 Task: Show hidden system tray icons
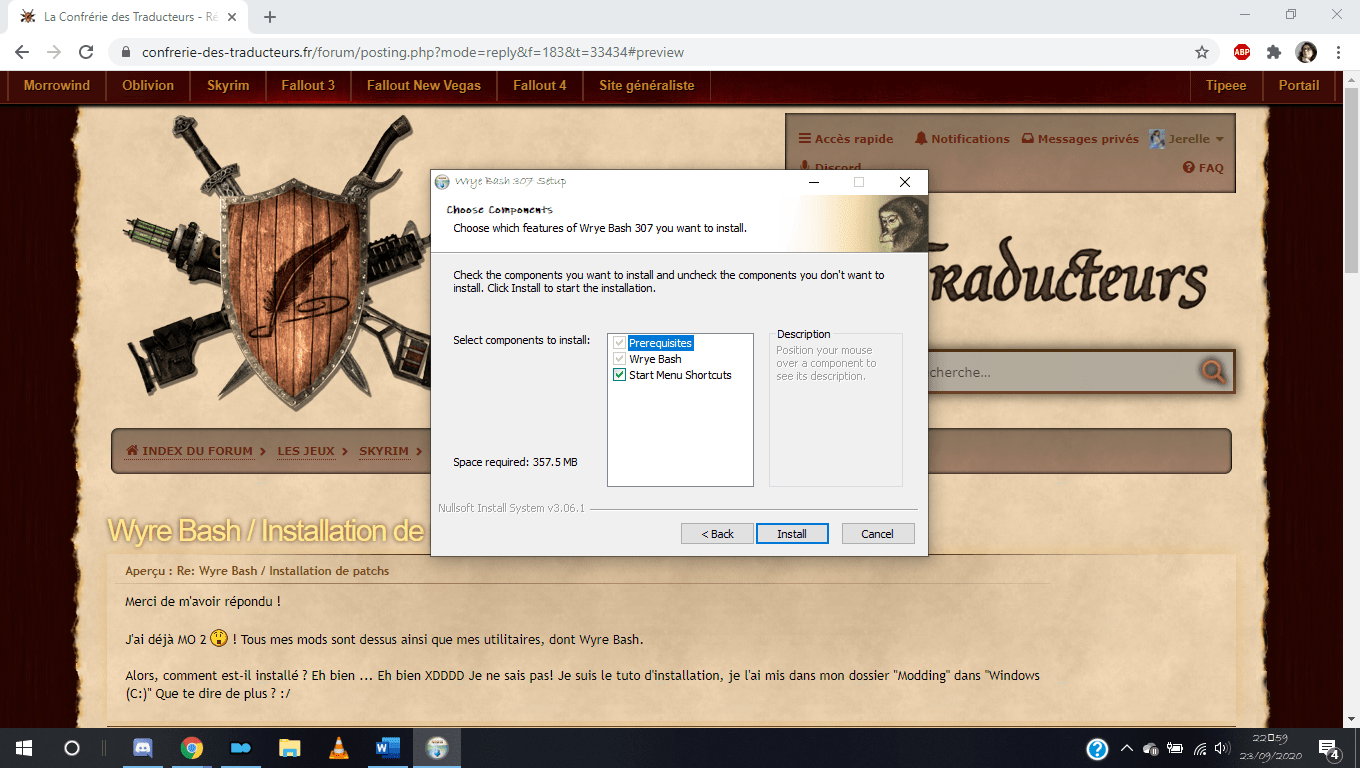click(x=1126, y=748)
